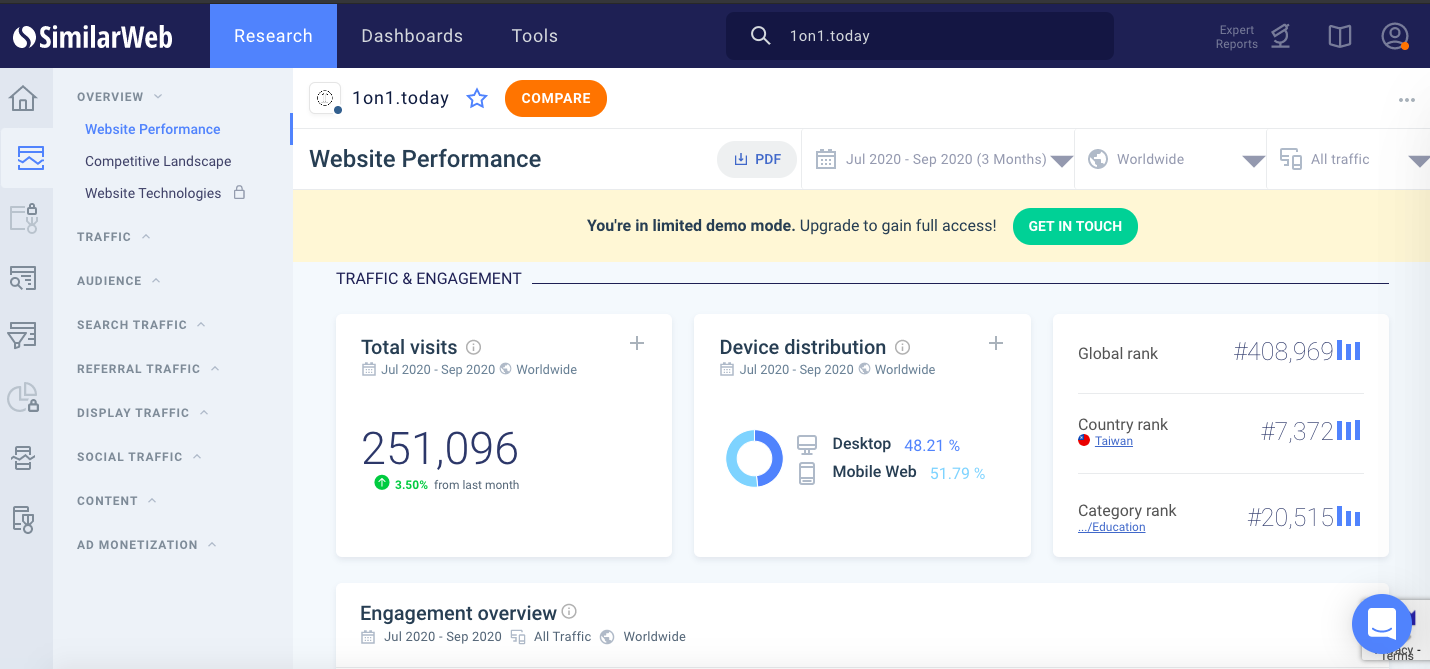This screenshot has height=669, width=1430.
Task: Click the knowledge book icon in header
Action: (x=1339, y=37)
